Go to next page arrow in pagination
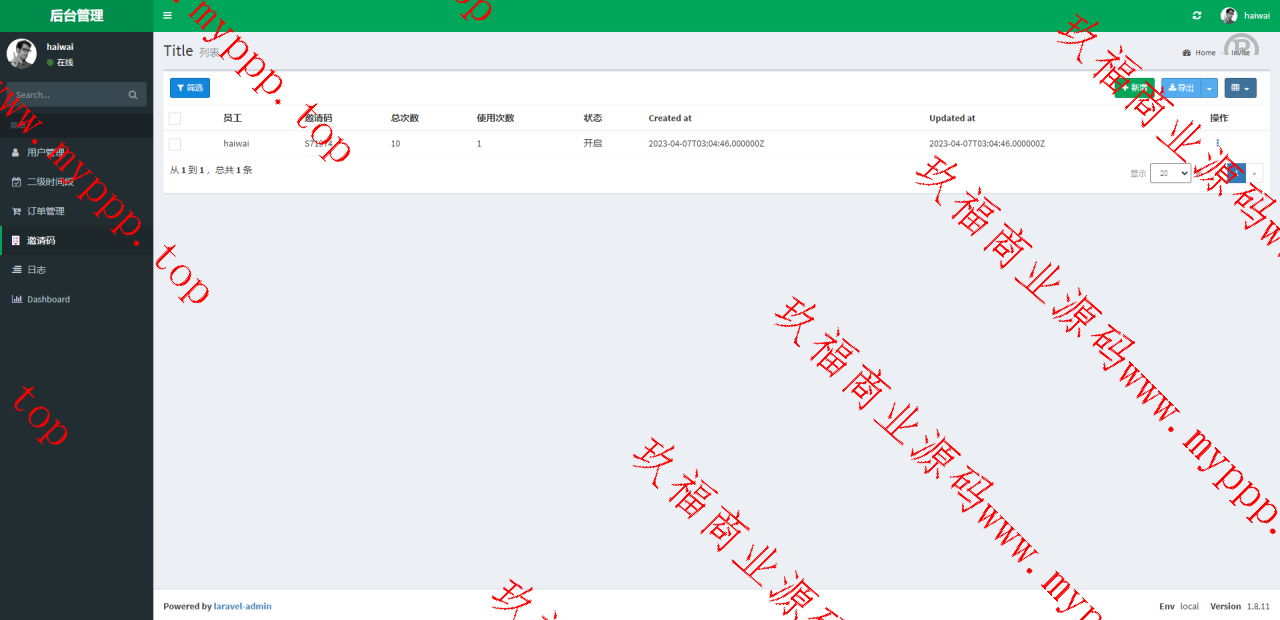Viewport: 1280px width, 620px height. click(x=1254, y=173)
